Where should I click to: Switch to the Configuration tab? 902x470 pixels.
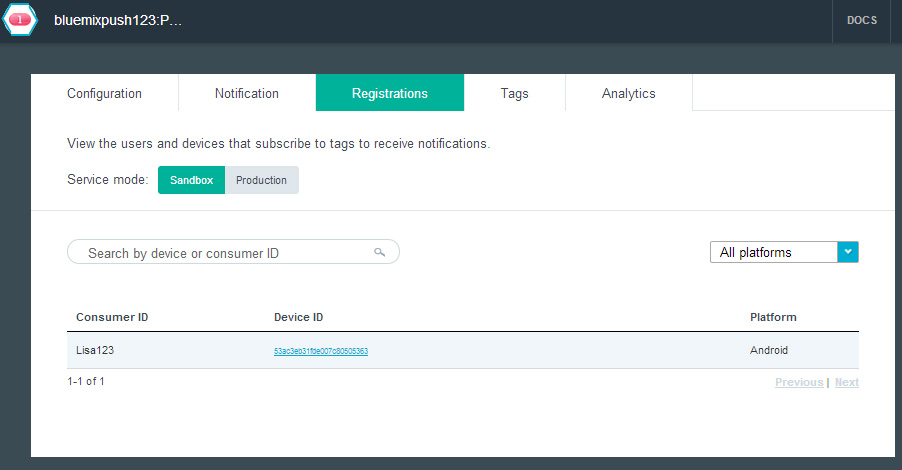pyautogui.click(x=104, y=93)
